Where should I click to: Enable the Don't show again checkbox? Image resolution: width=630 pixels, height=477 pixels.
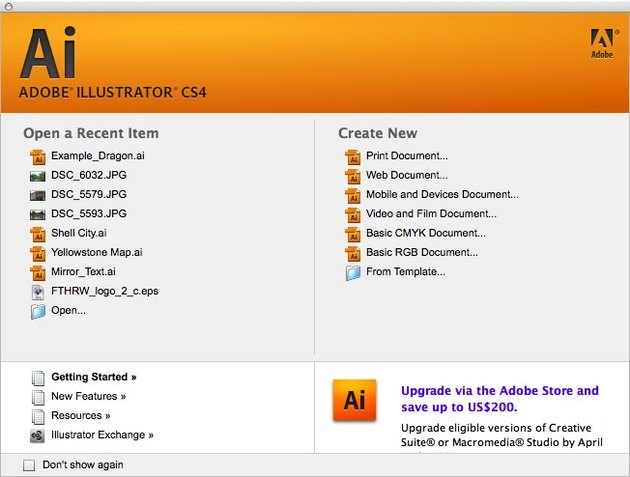click(x=29, y=465)
